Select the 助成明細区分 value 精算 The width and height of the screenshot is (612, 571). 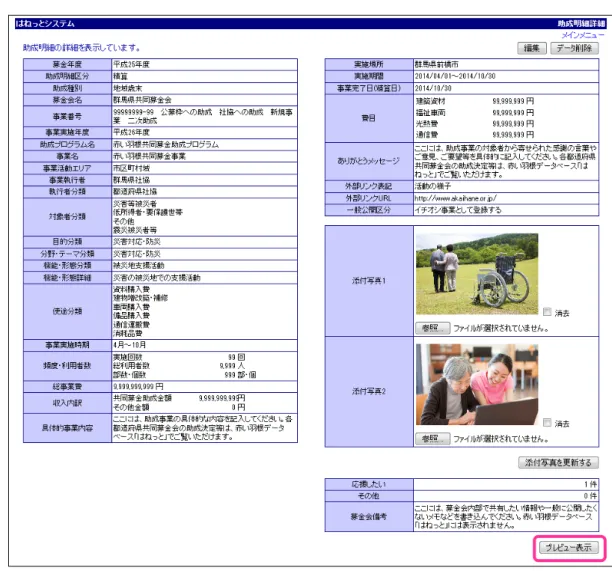[x=120, y=76]
